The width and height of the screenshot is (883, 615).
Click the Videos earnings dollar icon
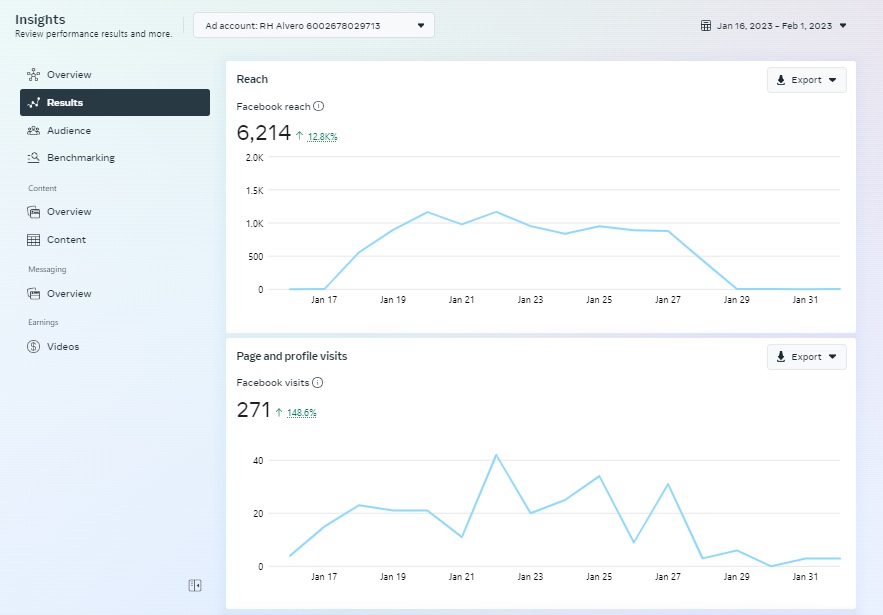[33, 347]
